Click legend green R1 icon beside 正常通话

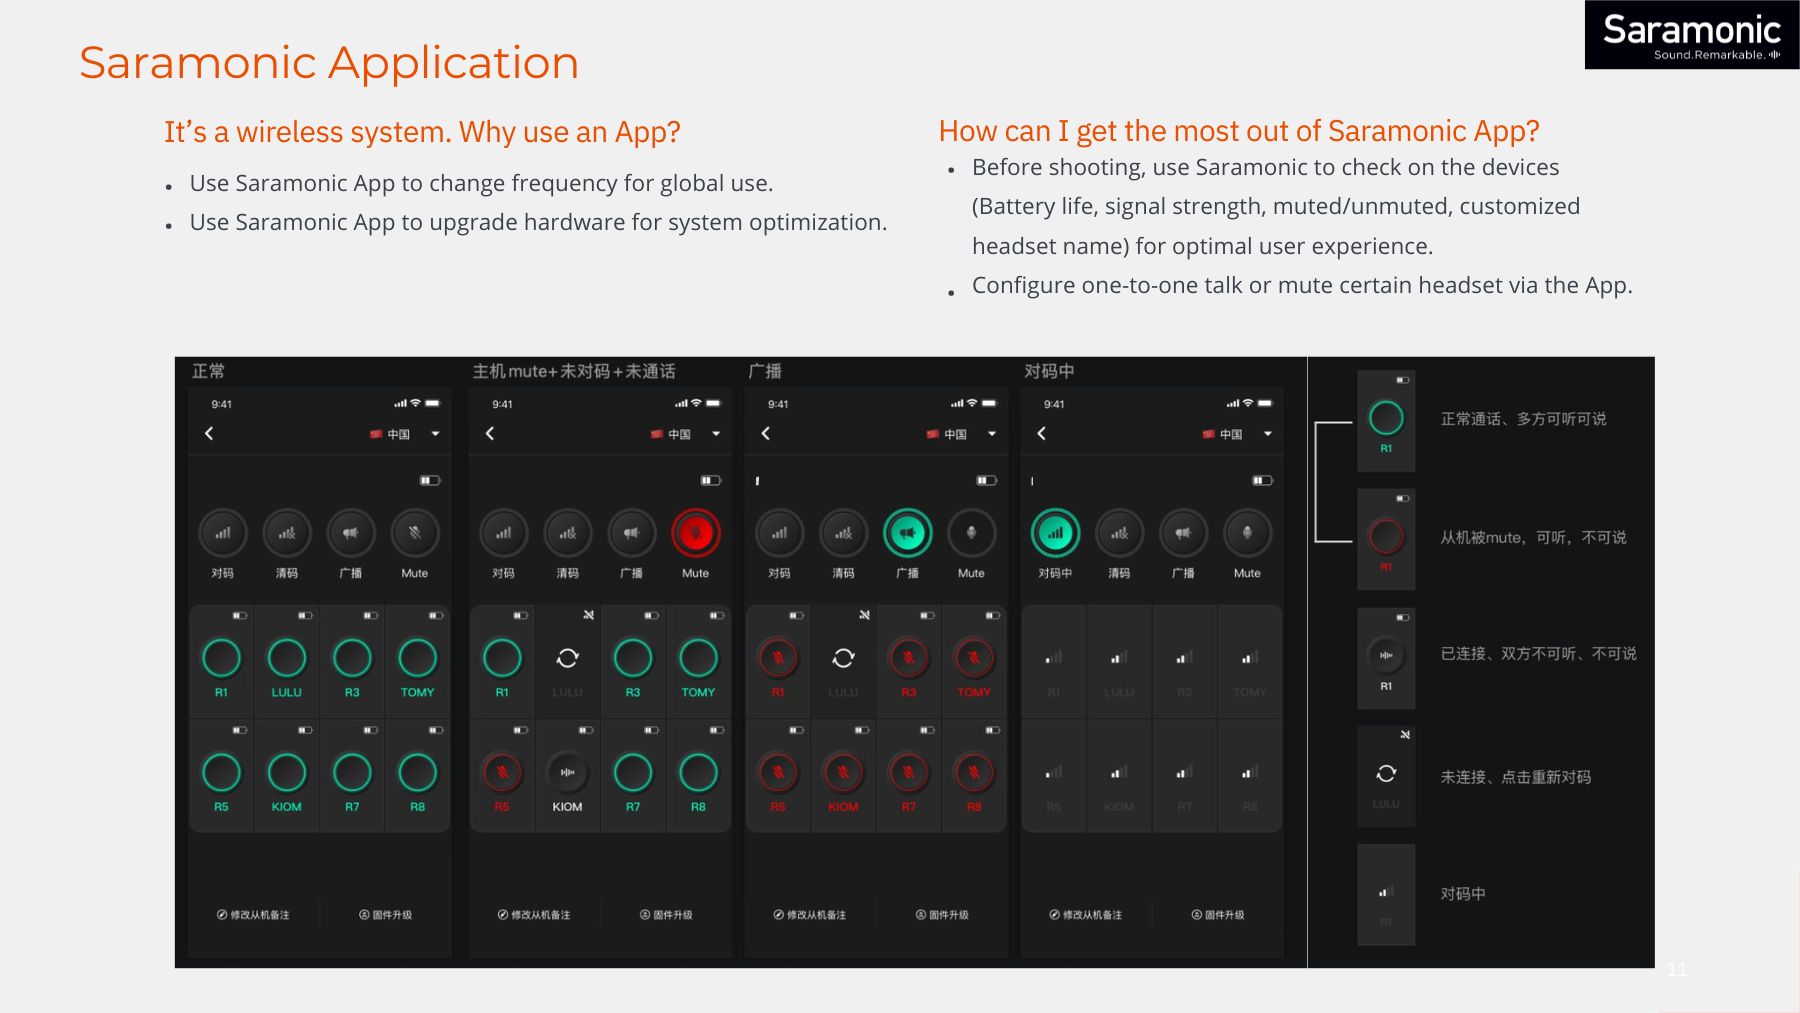[x=1386, y=418]
